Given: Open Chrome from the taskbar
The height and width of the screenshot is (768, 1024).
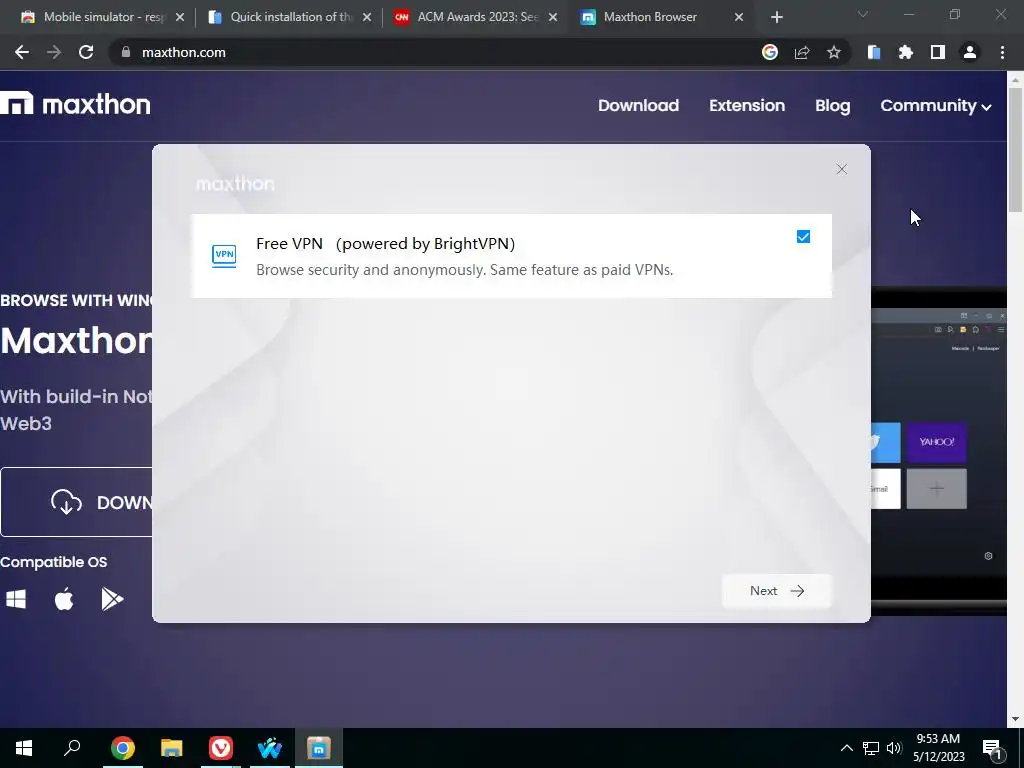Looking at the screenshot, I should tap(123, 748).
